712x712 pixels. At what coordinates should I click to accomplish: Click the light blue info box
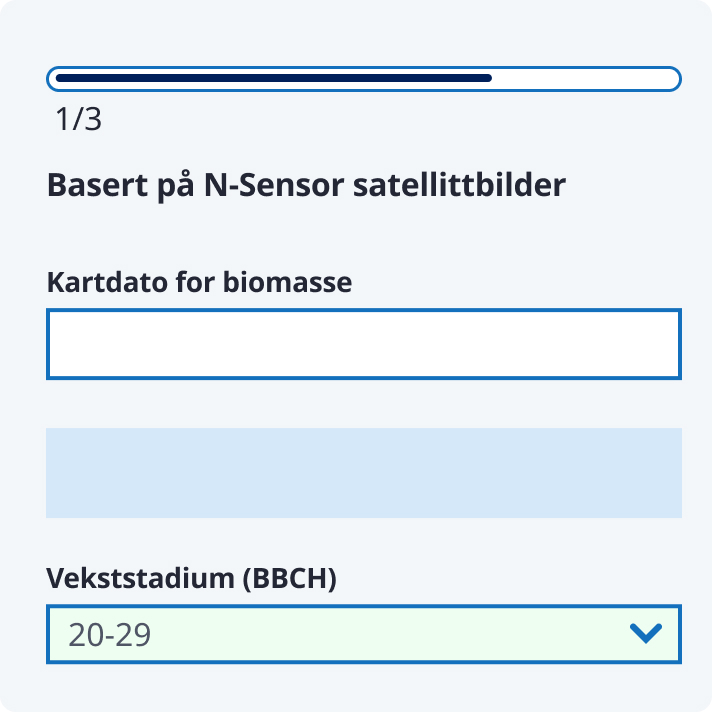tap(363, 473)
